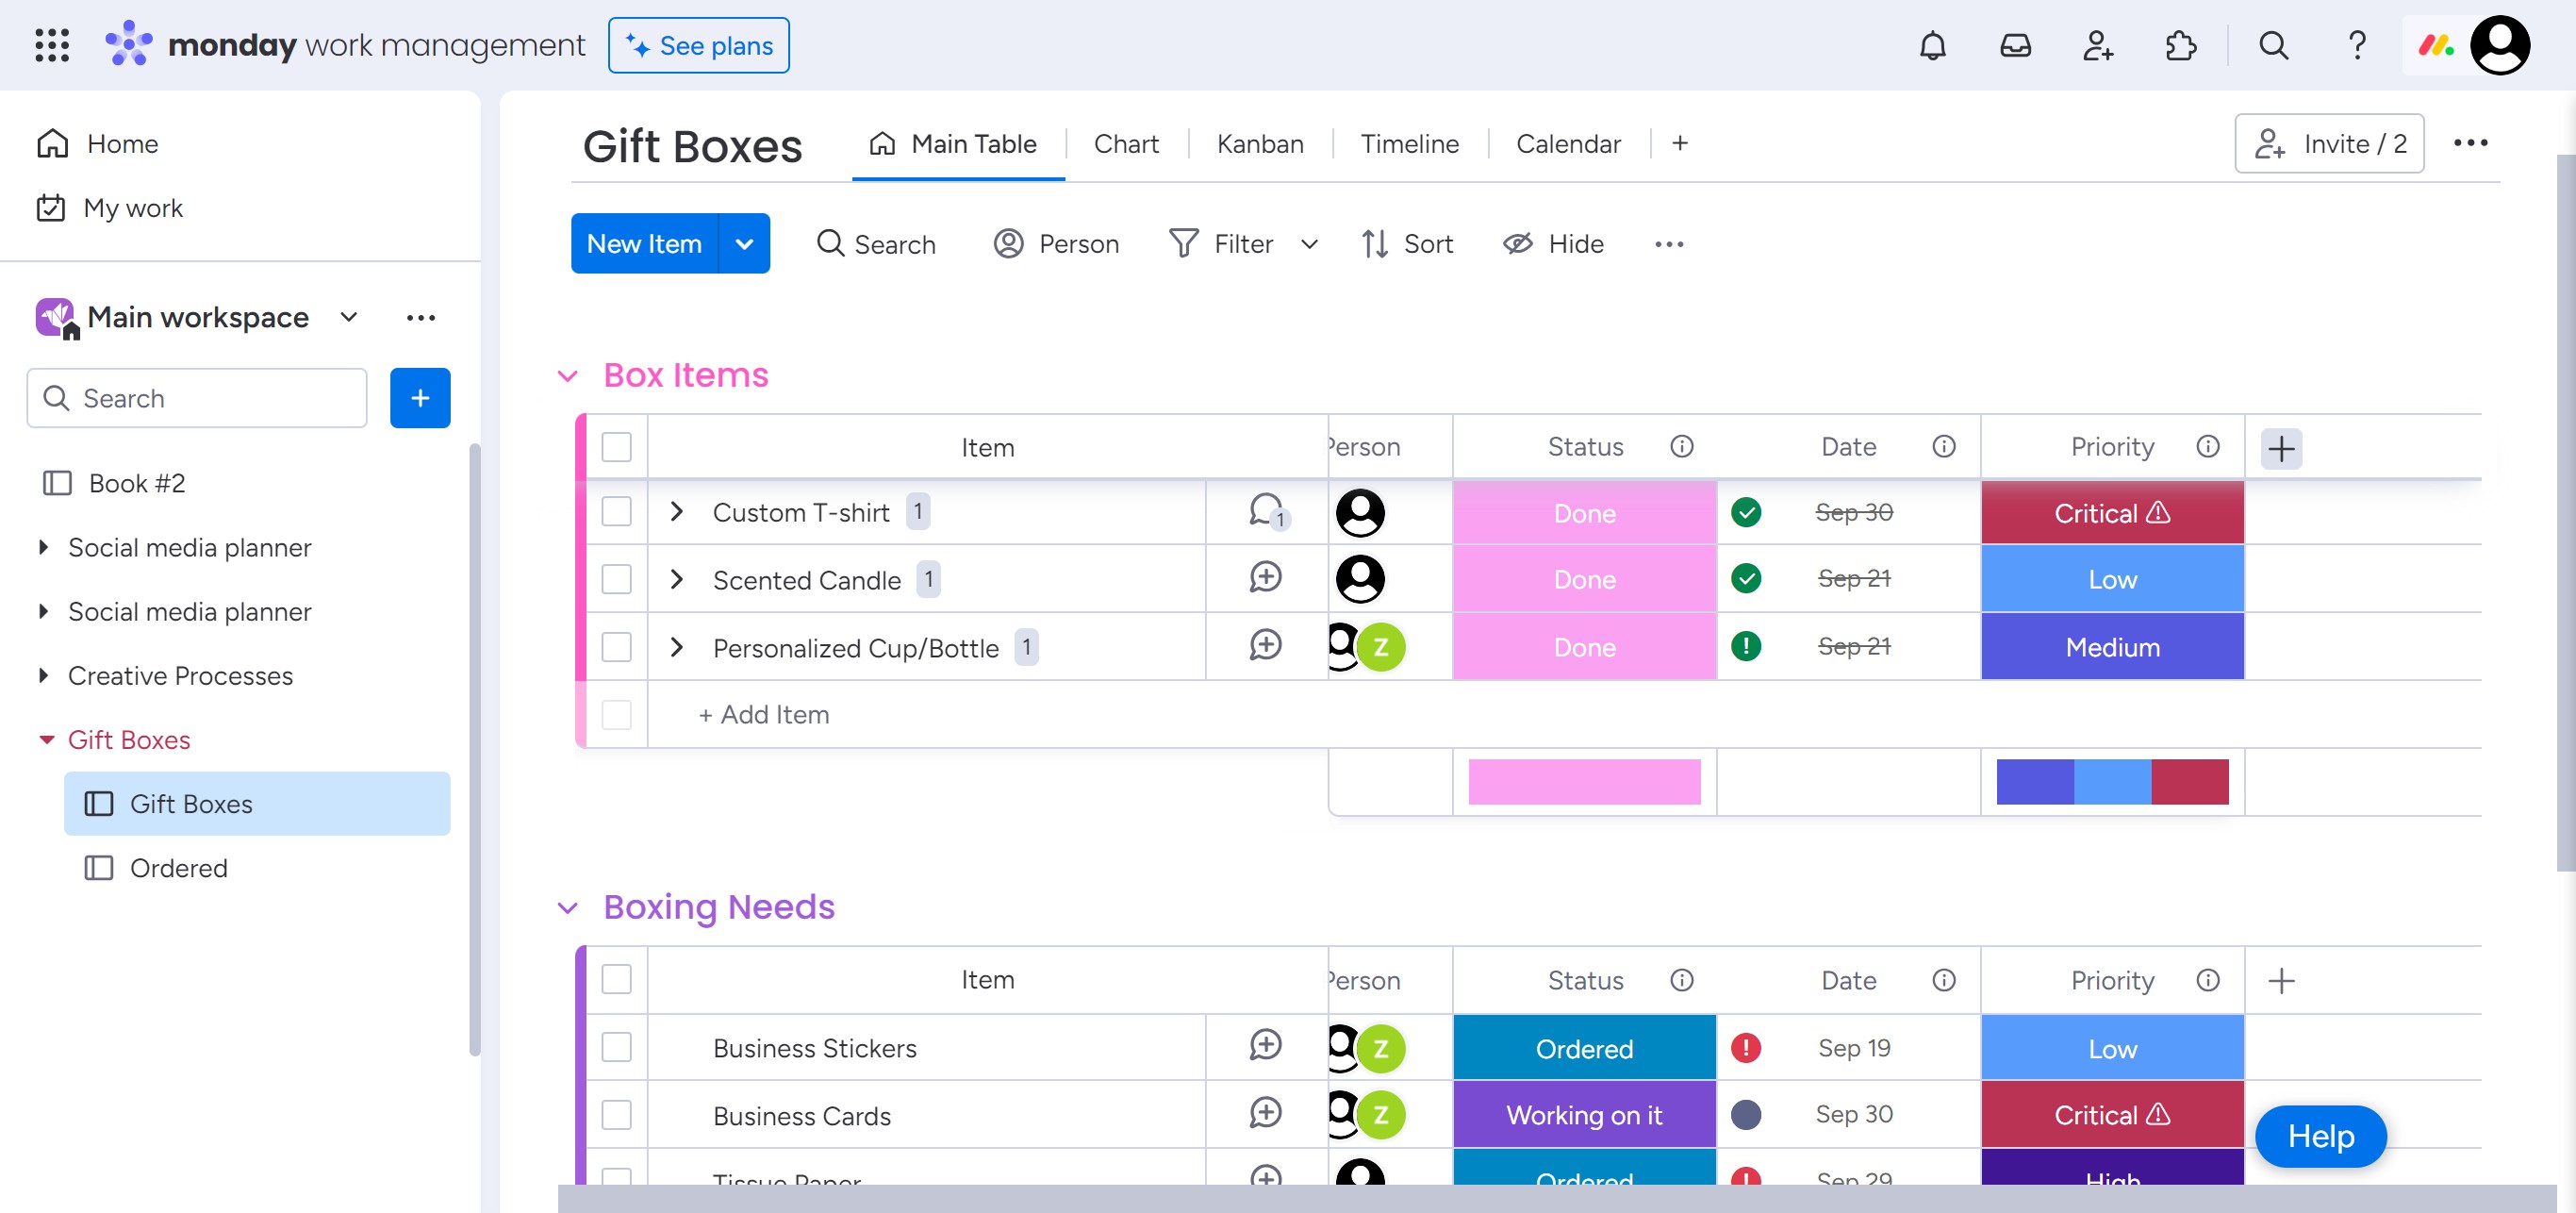Image resolution: width=2576 pixels, height=1213 pixels.
Task: Open Custom T-shirt conversation updates icon
Action: (x=1266, y=512)
